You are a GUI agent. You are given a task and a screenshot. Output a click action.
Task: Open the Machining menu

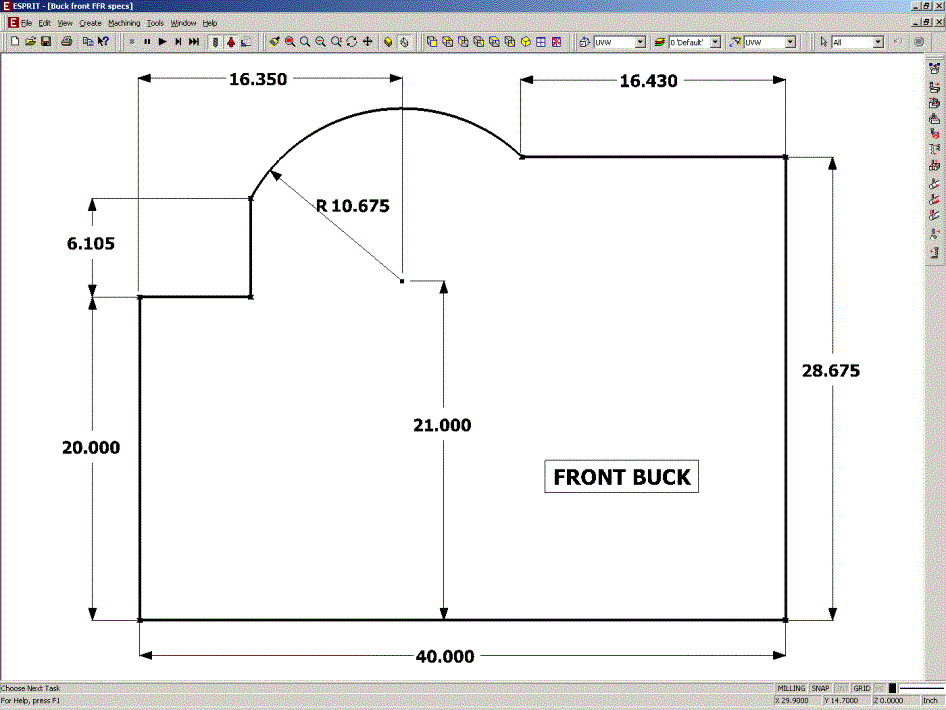point(124,22)
